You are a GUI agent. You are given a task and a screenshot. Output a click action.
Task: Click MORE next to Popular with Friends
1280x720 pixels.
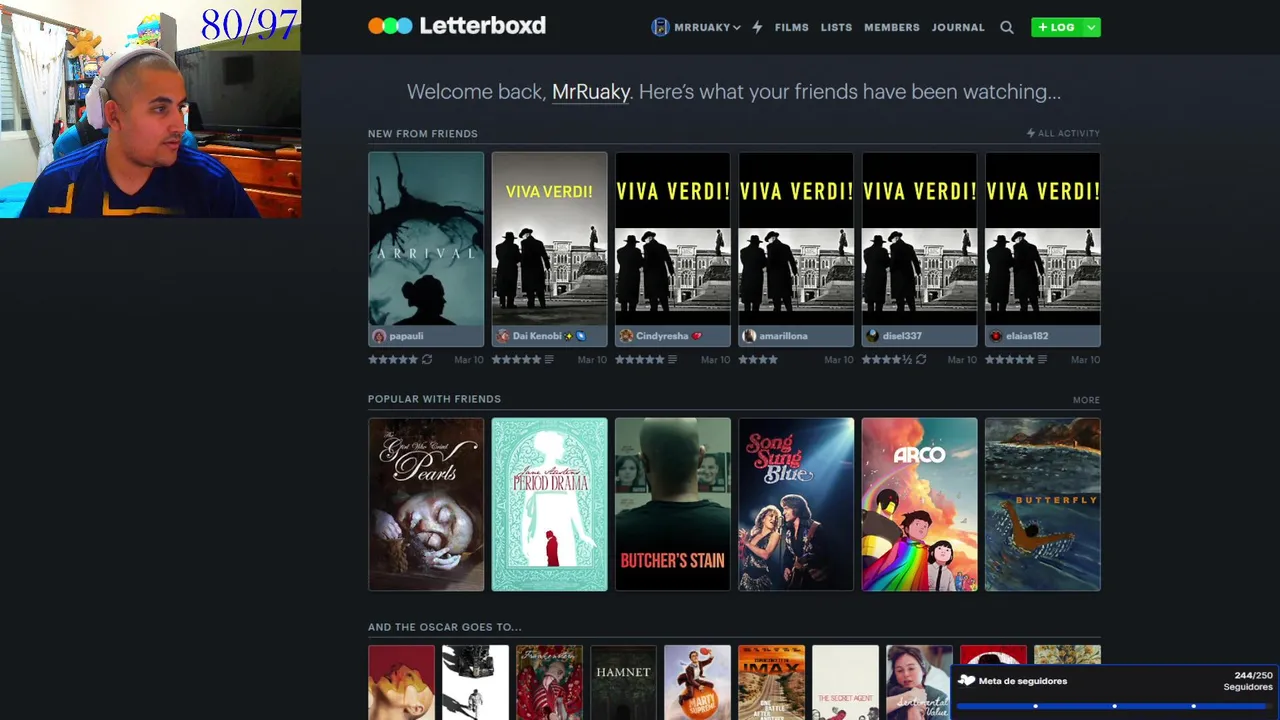[x=1086, y=400]
